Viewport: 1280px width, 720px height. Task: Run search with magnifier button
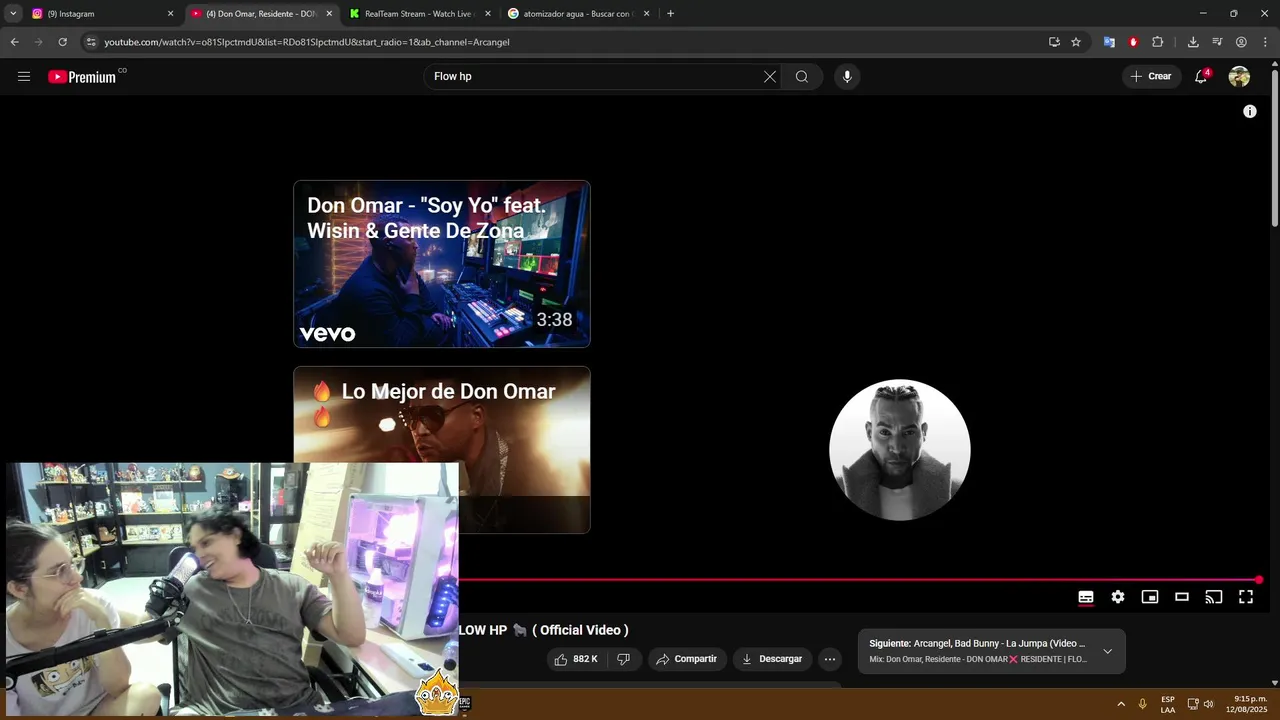point(802,77)
